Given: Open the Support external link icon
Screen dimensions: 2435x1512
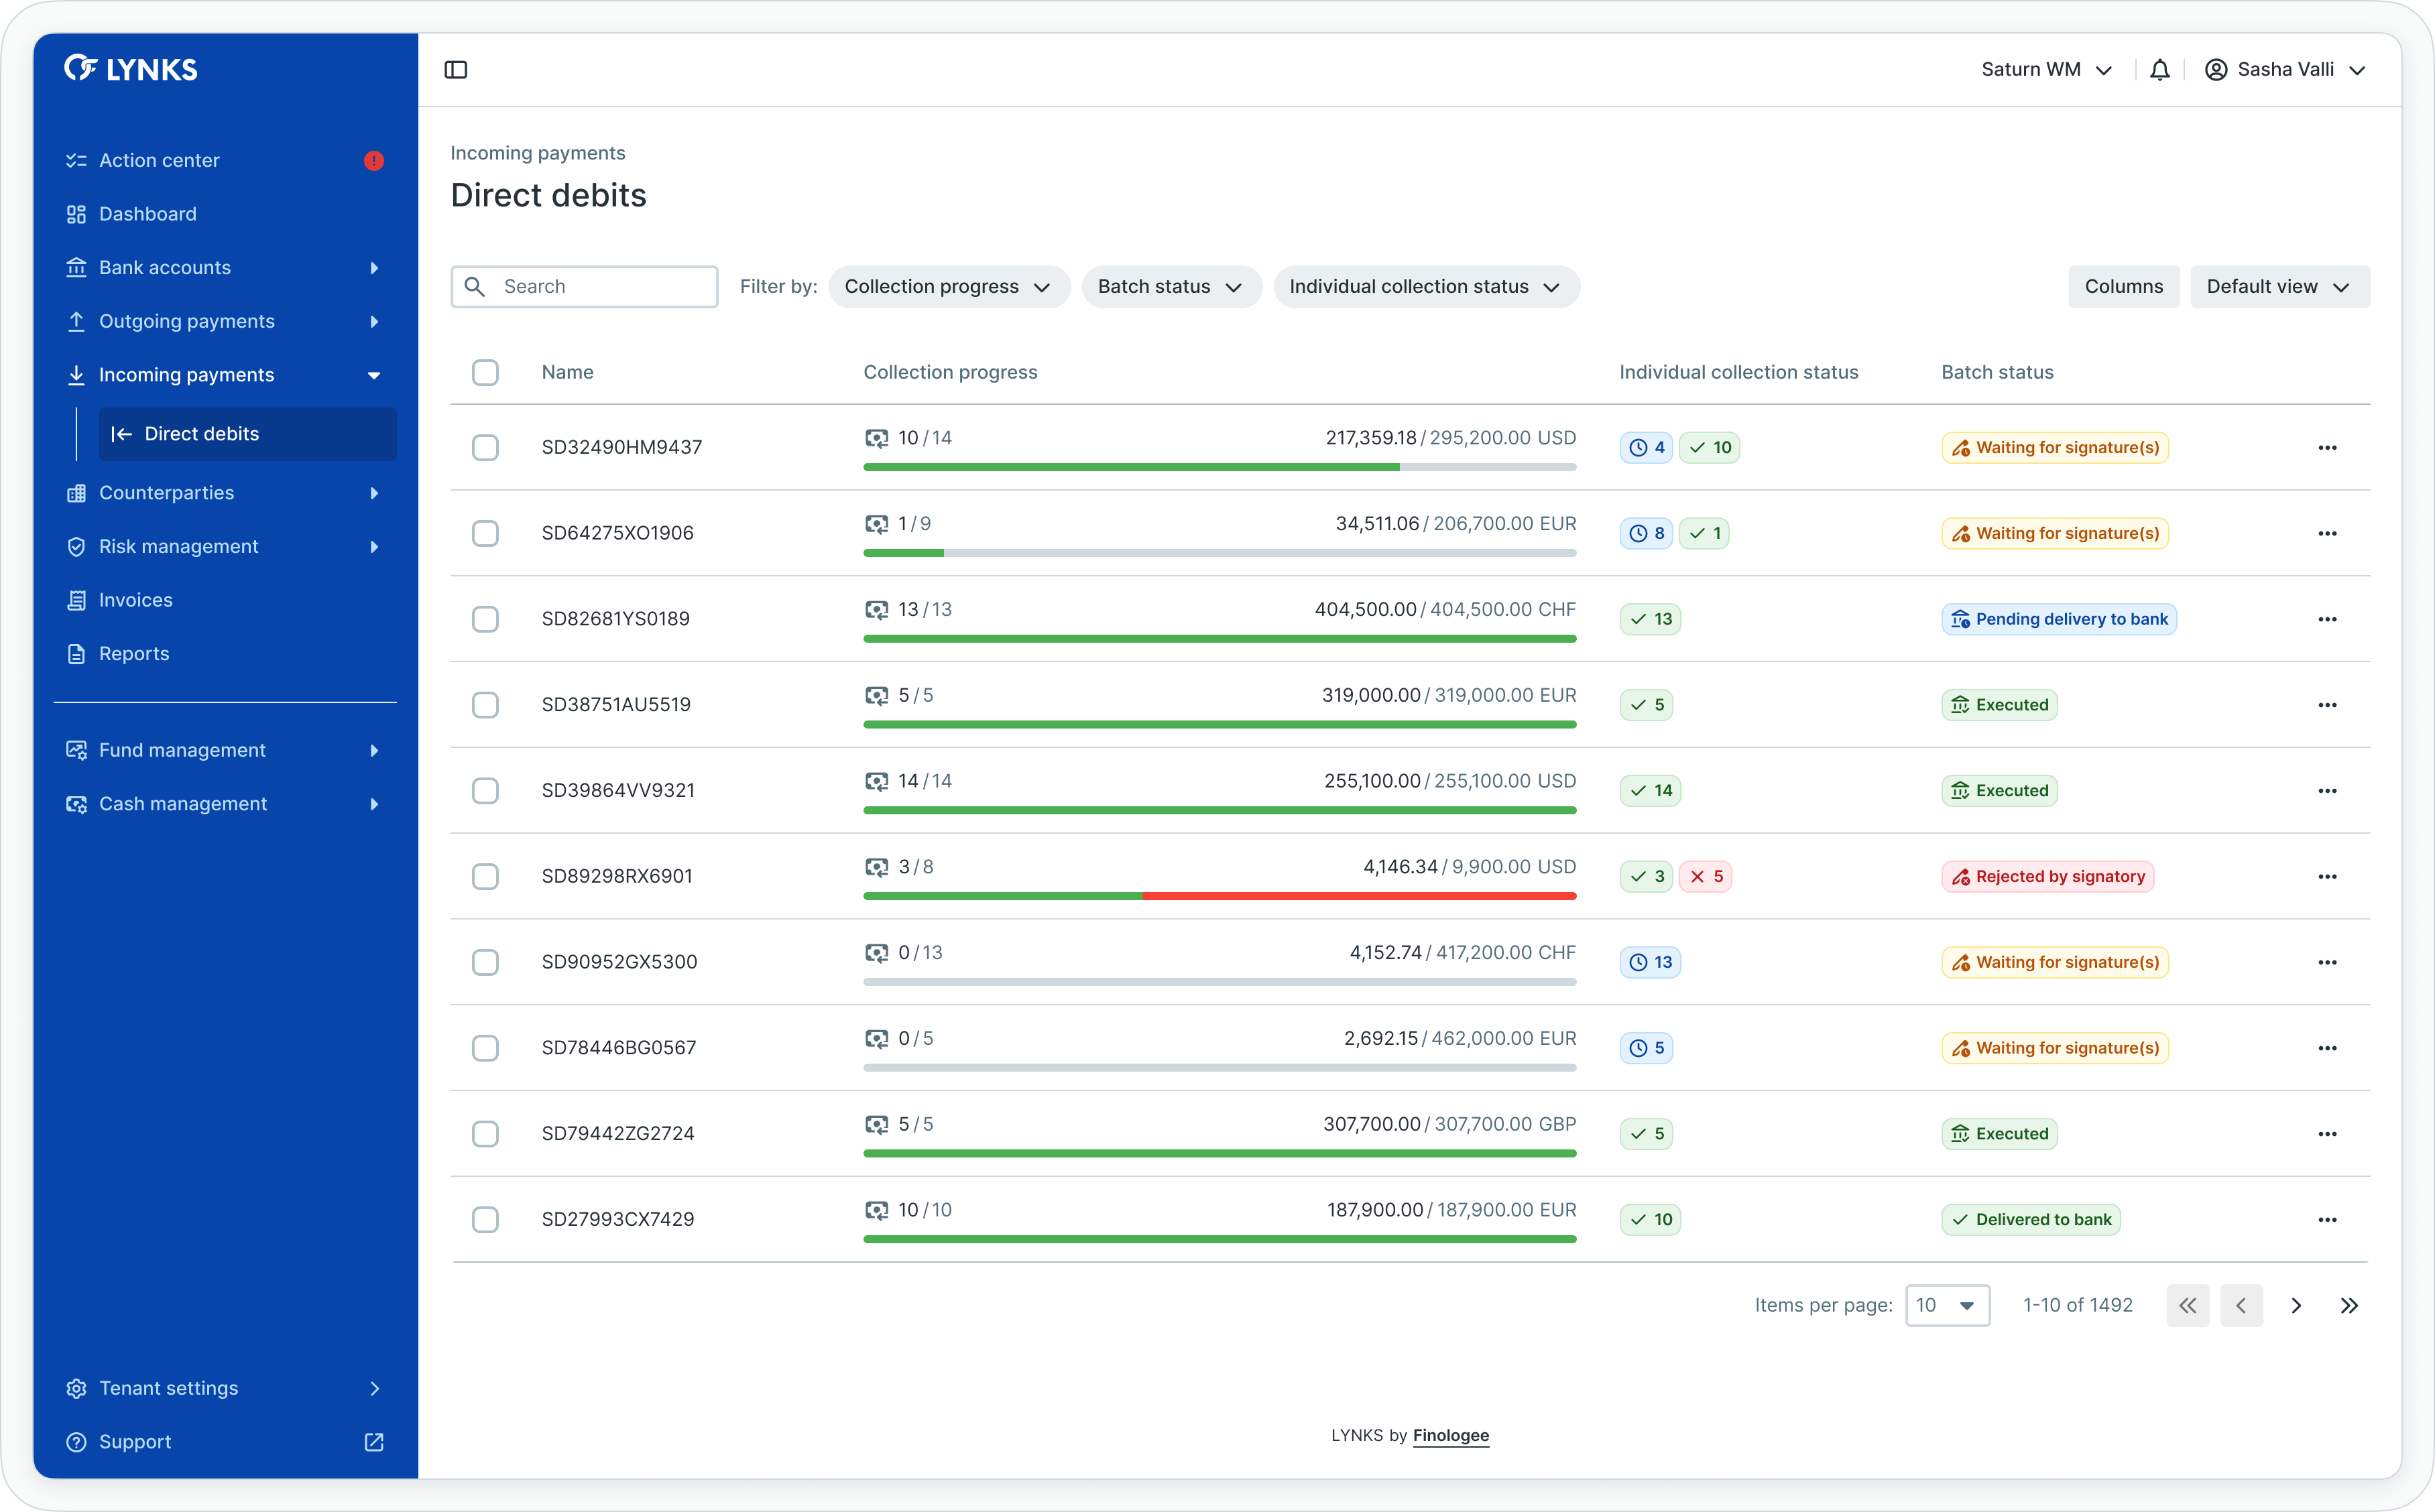Looking at the screenshot, I should pyautogui.click(x=374, y=1442).
